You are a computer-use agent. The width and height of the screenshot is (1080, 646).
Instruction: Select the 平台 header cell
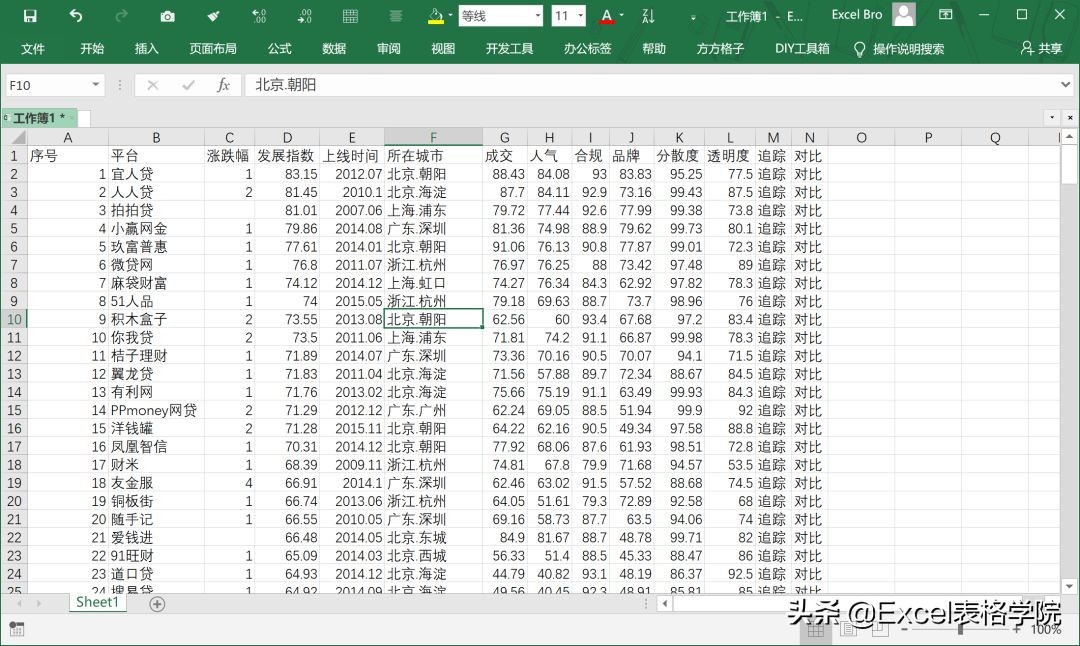pyautogui.click(x=156, y=156)
